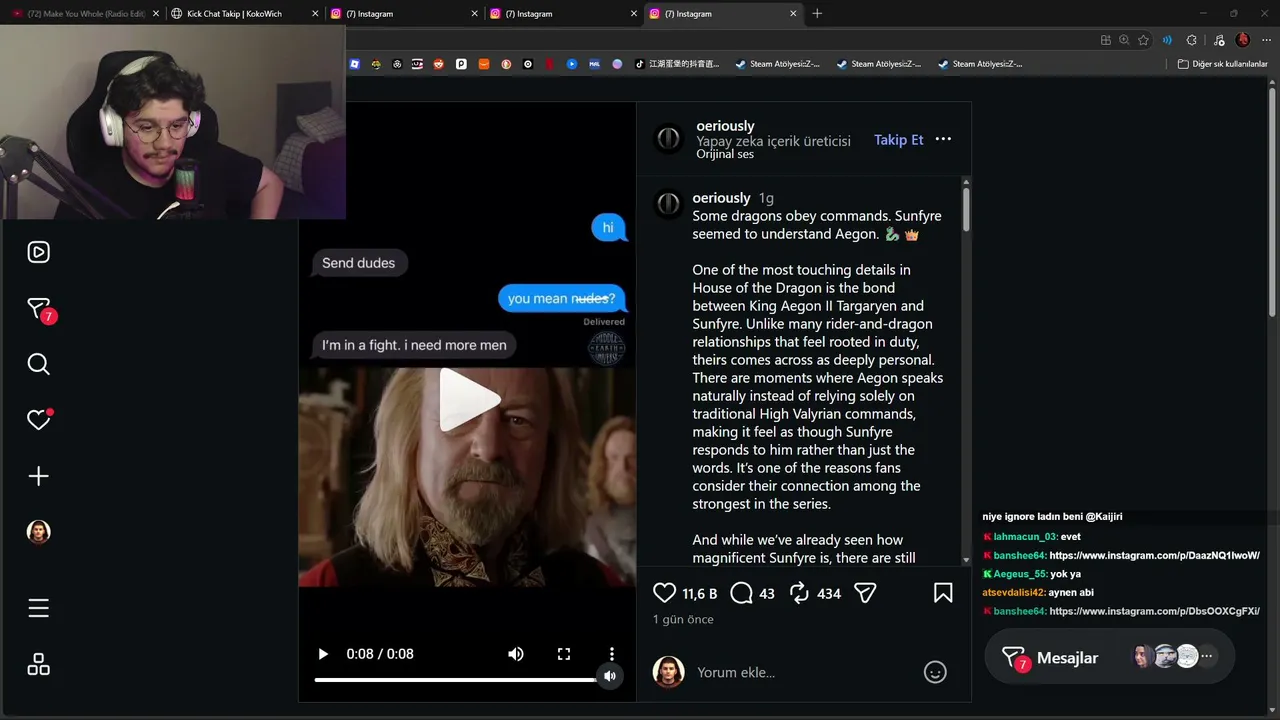
Task: Open the Meta apps grid icon
Action: [x=38, y=664]
